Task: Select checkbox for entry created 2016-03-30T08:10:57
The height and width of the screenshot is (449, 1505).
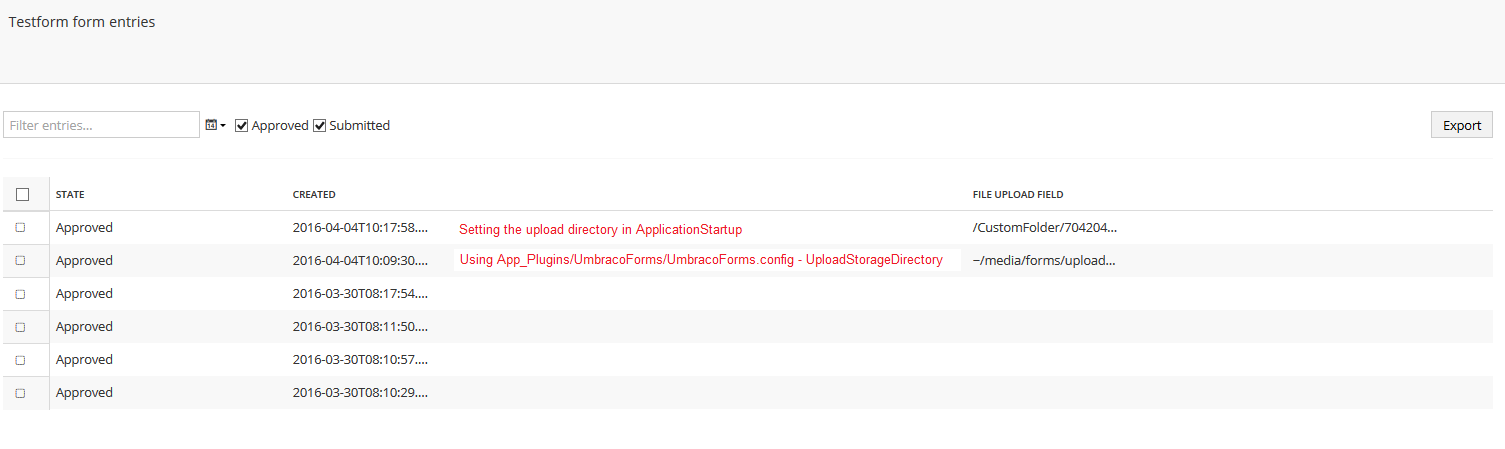Action: click(x=20, y=359)
